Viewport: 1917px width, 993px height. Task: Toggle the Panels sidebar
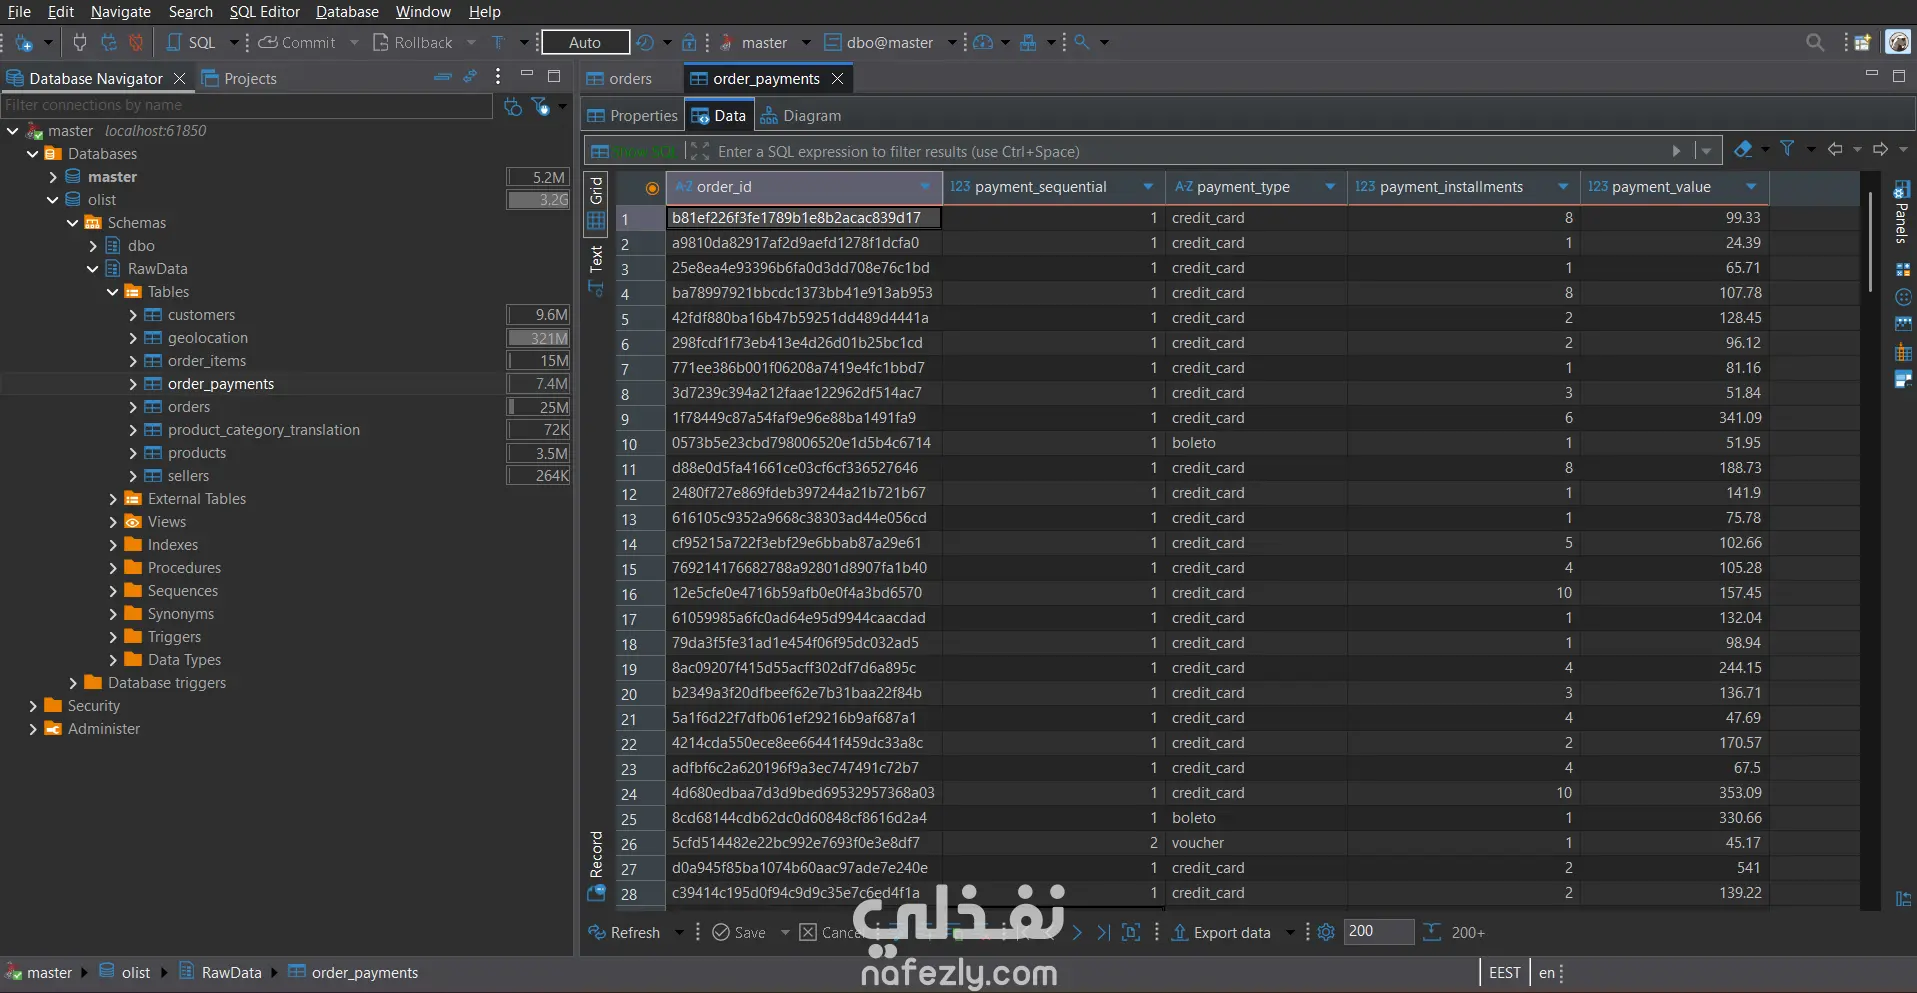(x=1902, y=212)
